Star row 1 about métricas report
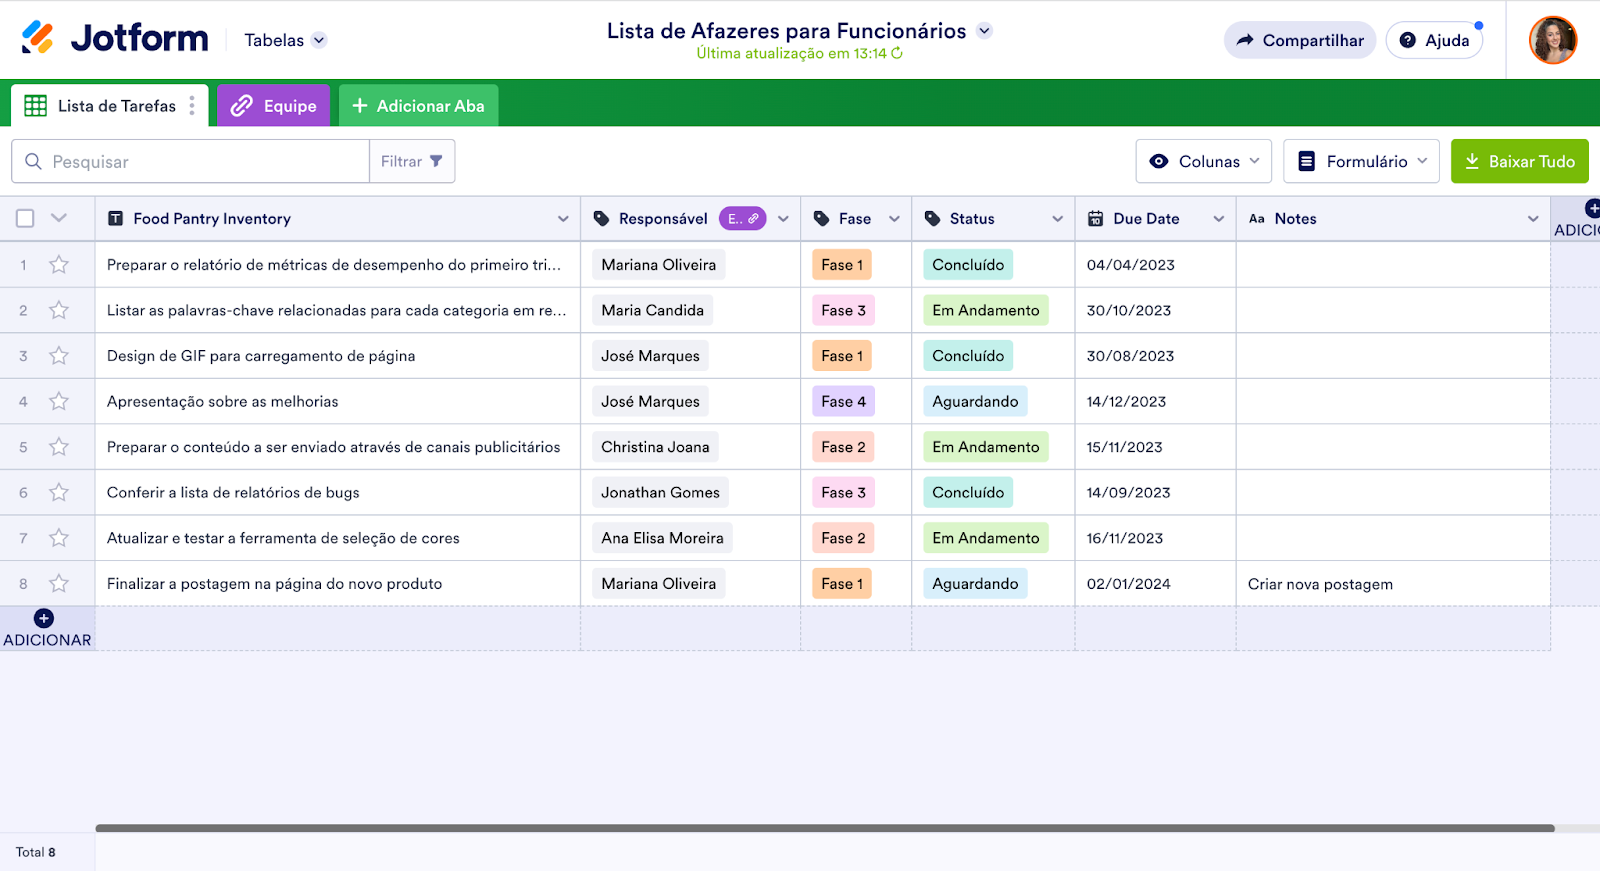 pyautogui.click(x=59, y=265)
